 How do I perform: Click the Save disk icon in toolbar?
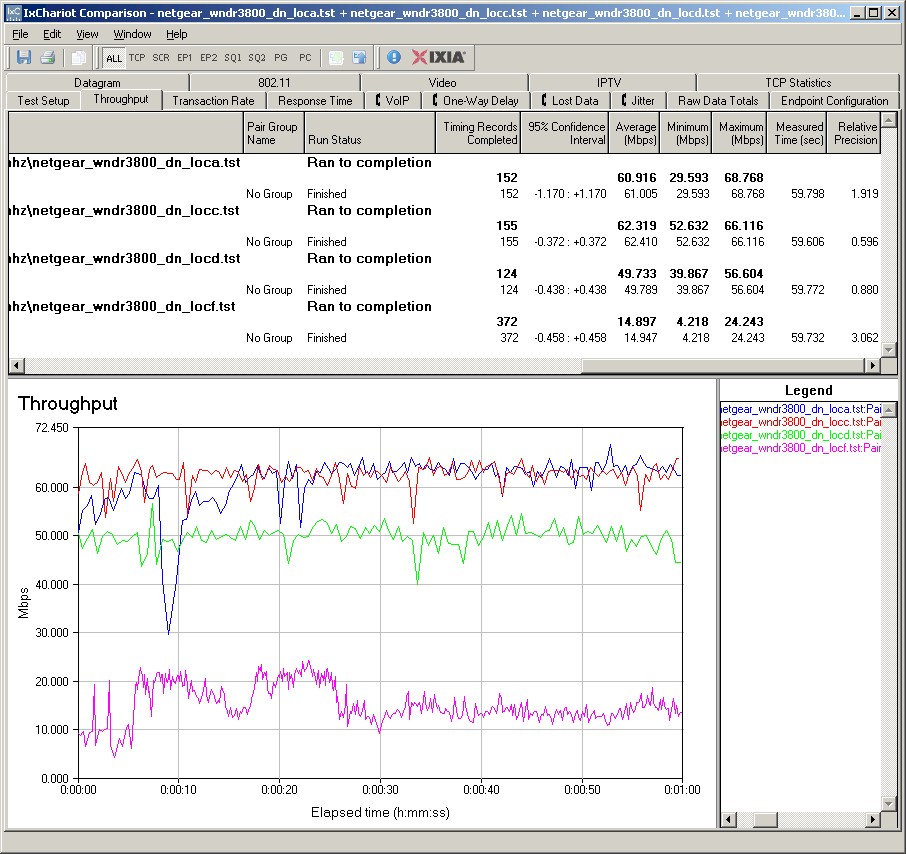(24, 57)
